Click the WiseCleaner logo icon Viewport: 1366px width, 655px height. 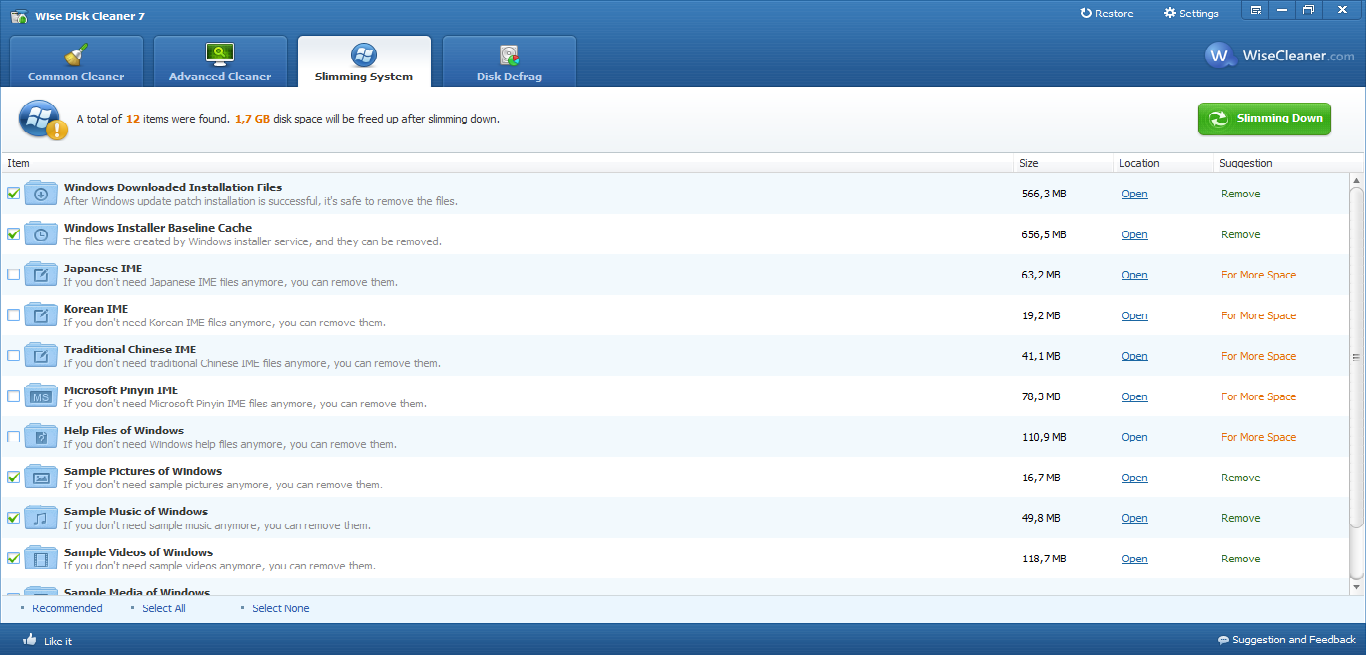pyautogui.click(x=1219, y=55)
